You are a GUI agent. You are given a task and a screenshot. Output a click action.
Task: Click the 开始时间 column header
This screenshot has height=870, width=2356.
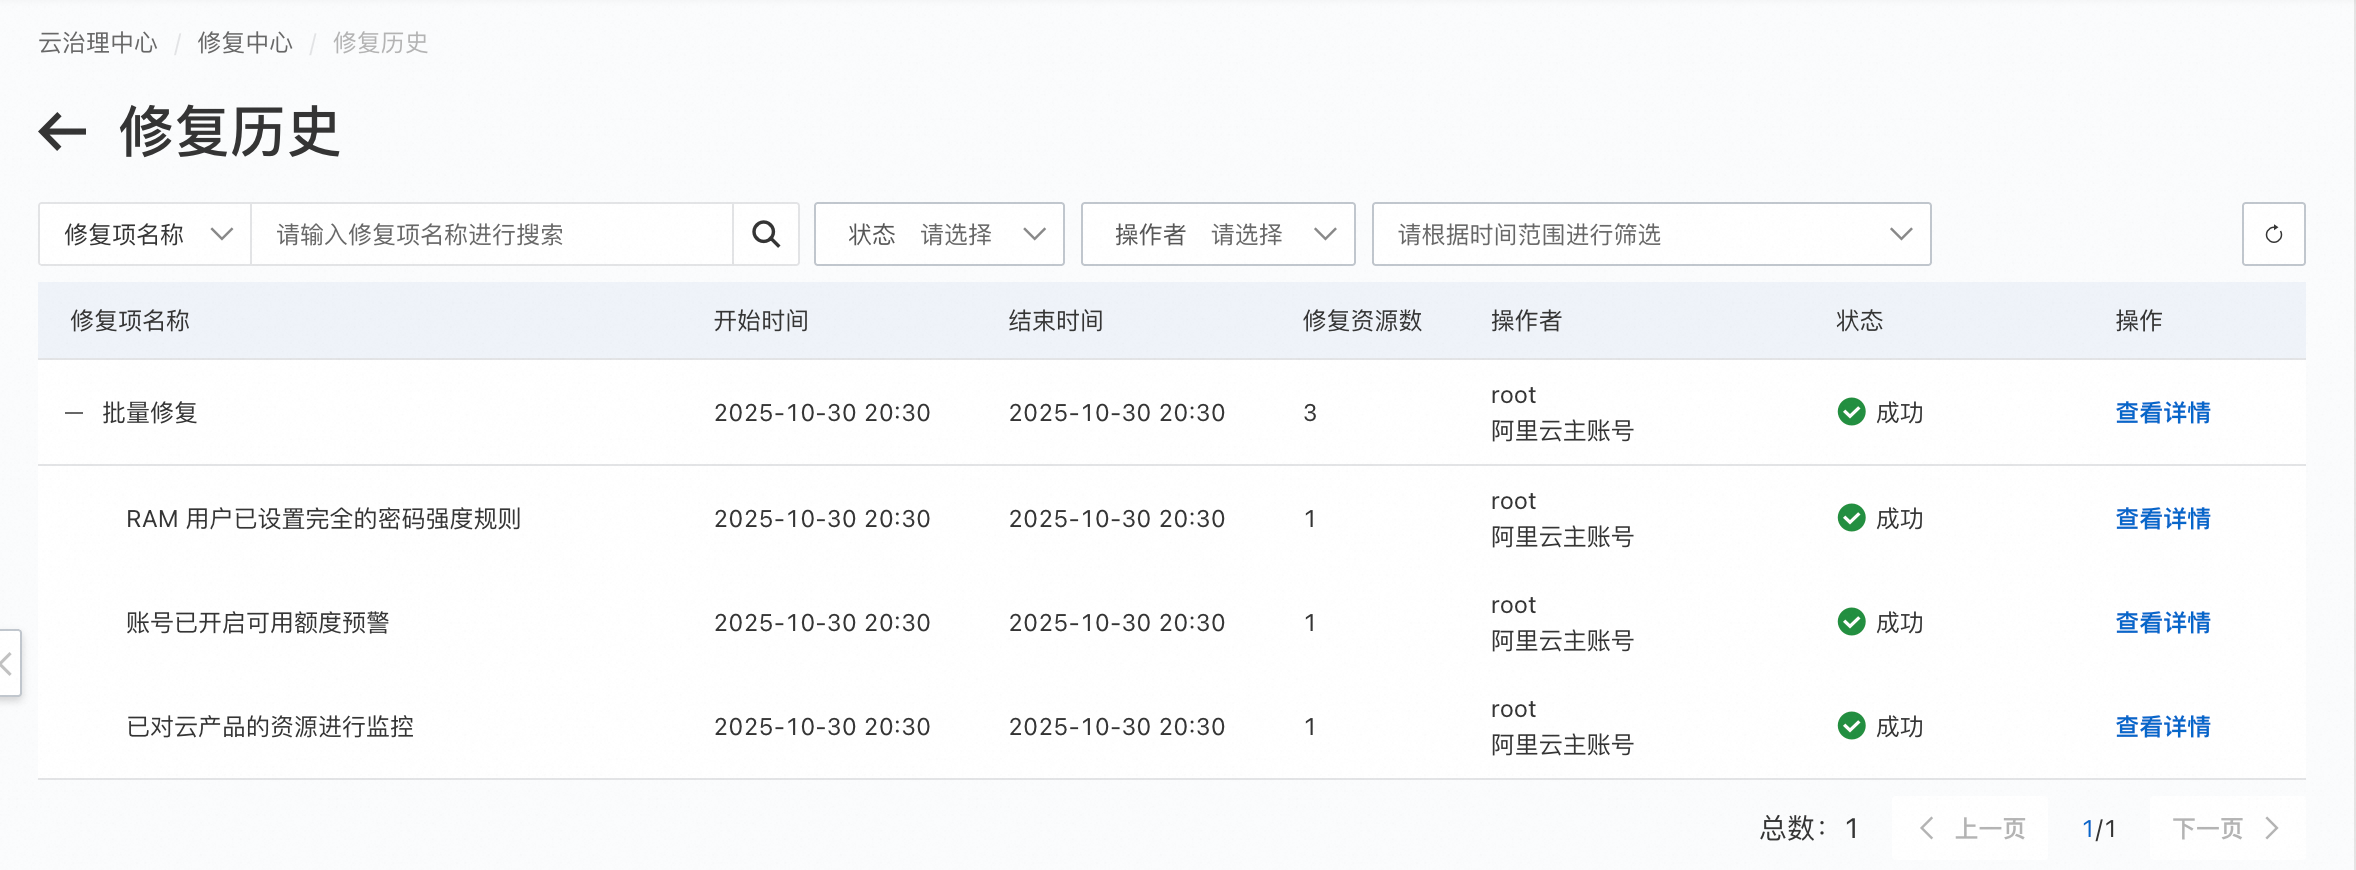(x=761, y=321)
